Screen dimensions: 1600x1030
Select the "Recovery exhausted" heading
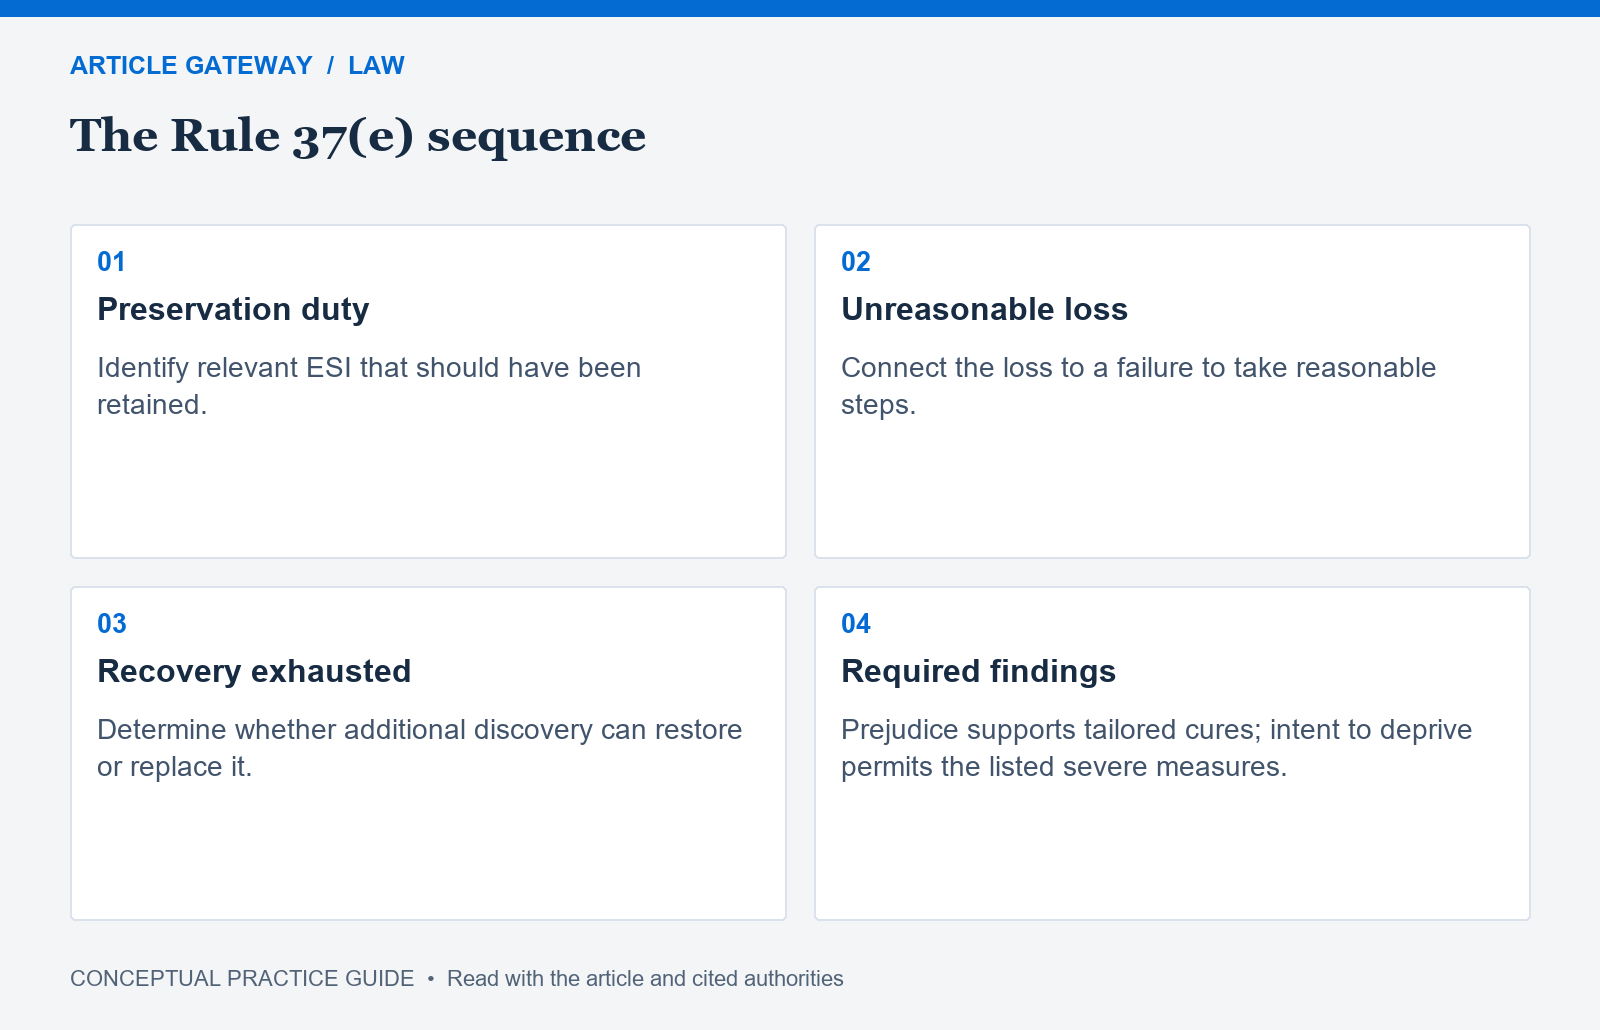(x=254, y=671)
